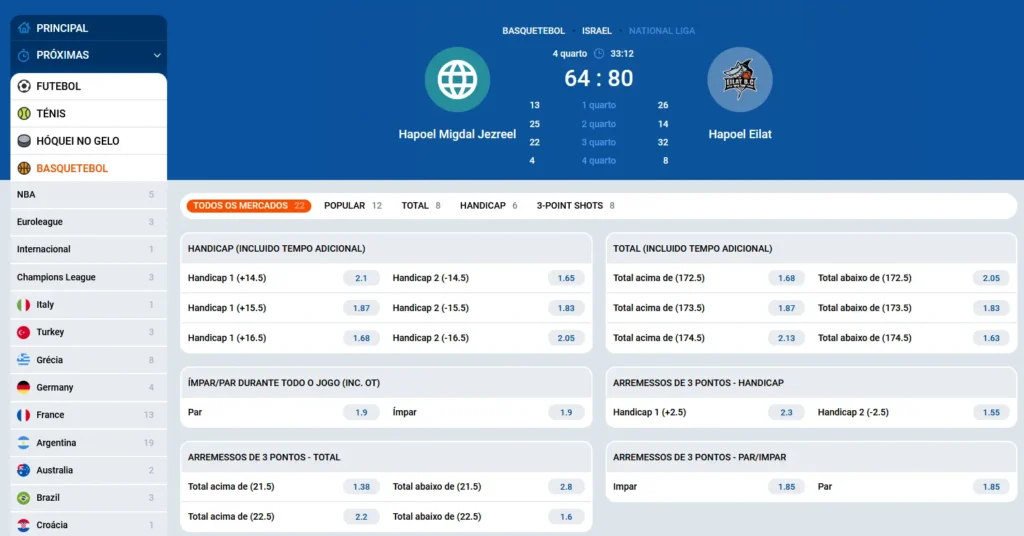
Task: Click the Basquetebol breadcrumb link
Action: click(x=533, y=31)
